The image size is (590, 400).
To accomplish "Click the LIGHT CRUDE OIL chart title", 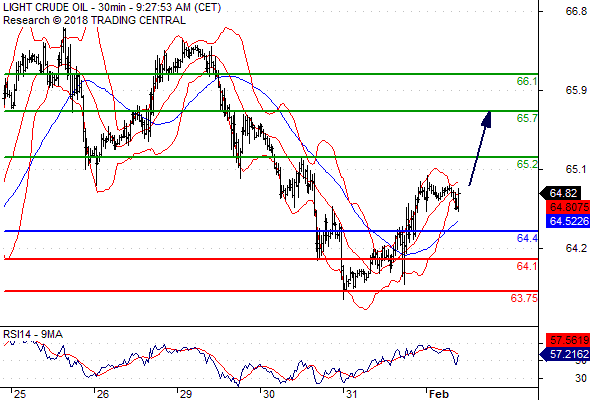I will pyautogui.click(x=112, y=8).
